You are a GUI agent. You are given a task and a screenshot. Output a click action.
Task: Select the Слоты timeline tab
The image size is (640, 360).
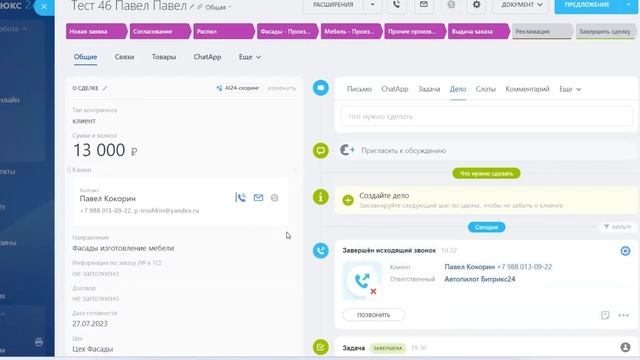pyautogui.click(x=486, y=89)
